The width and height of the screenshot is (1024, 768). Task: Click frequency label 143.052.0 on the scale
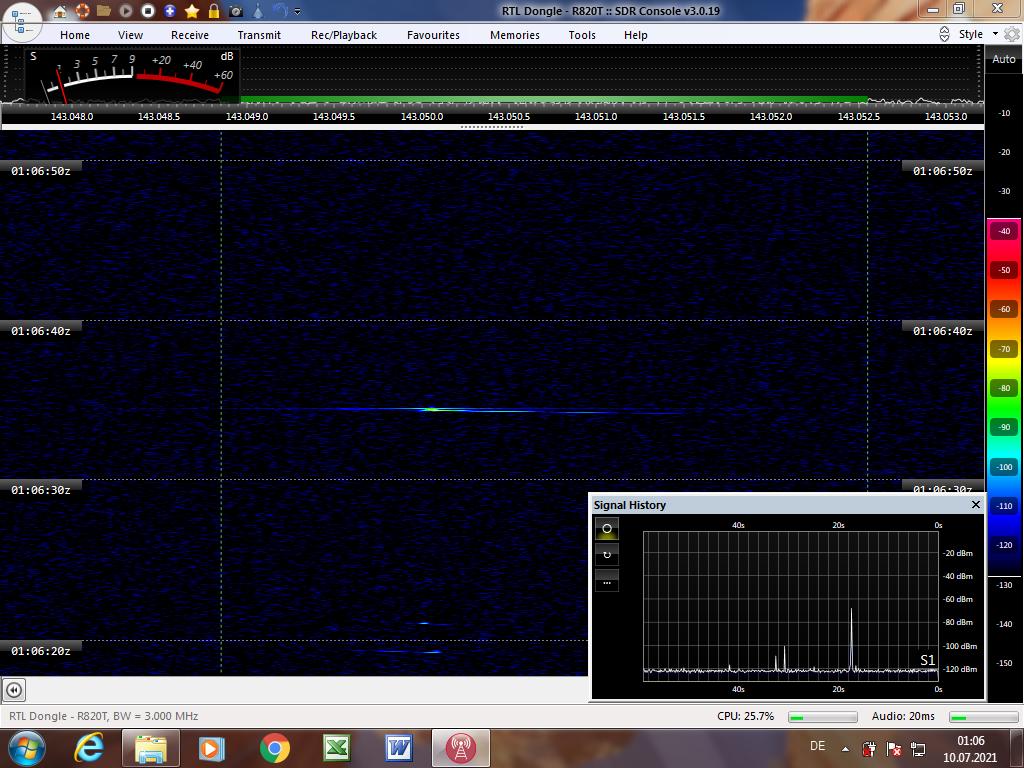click(x=771, y=116)
